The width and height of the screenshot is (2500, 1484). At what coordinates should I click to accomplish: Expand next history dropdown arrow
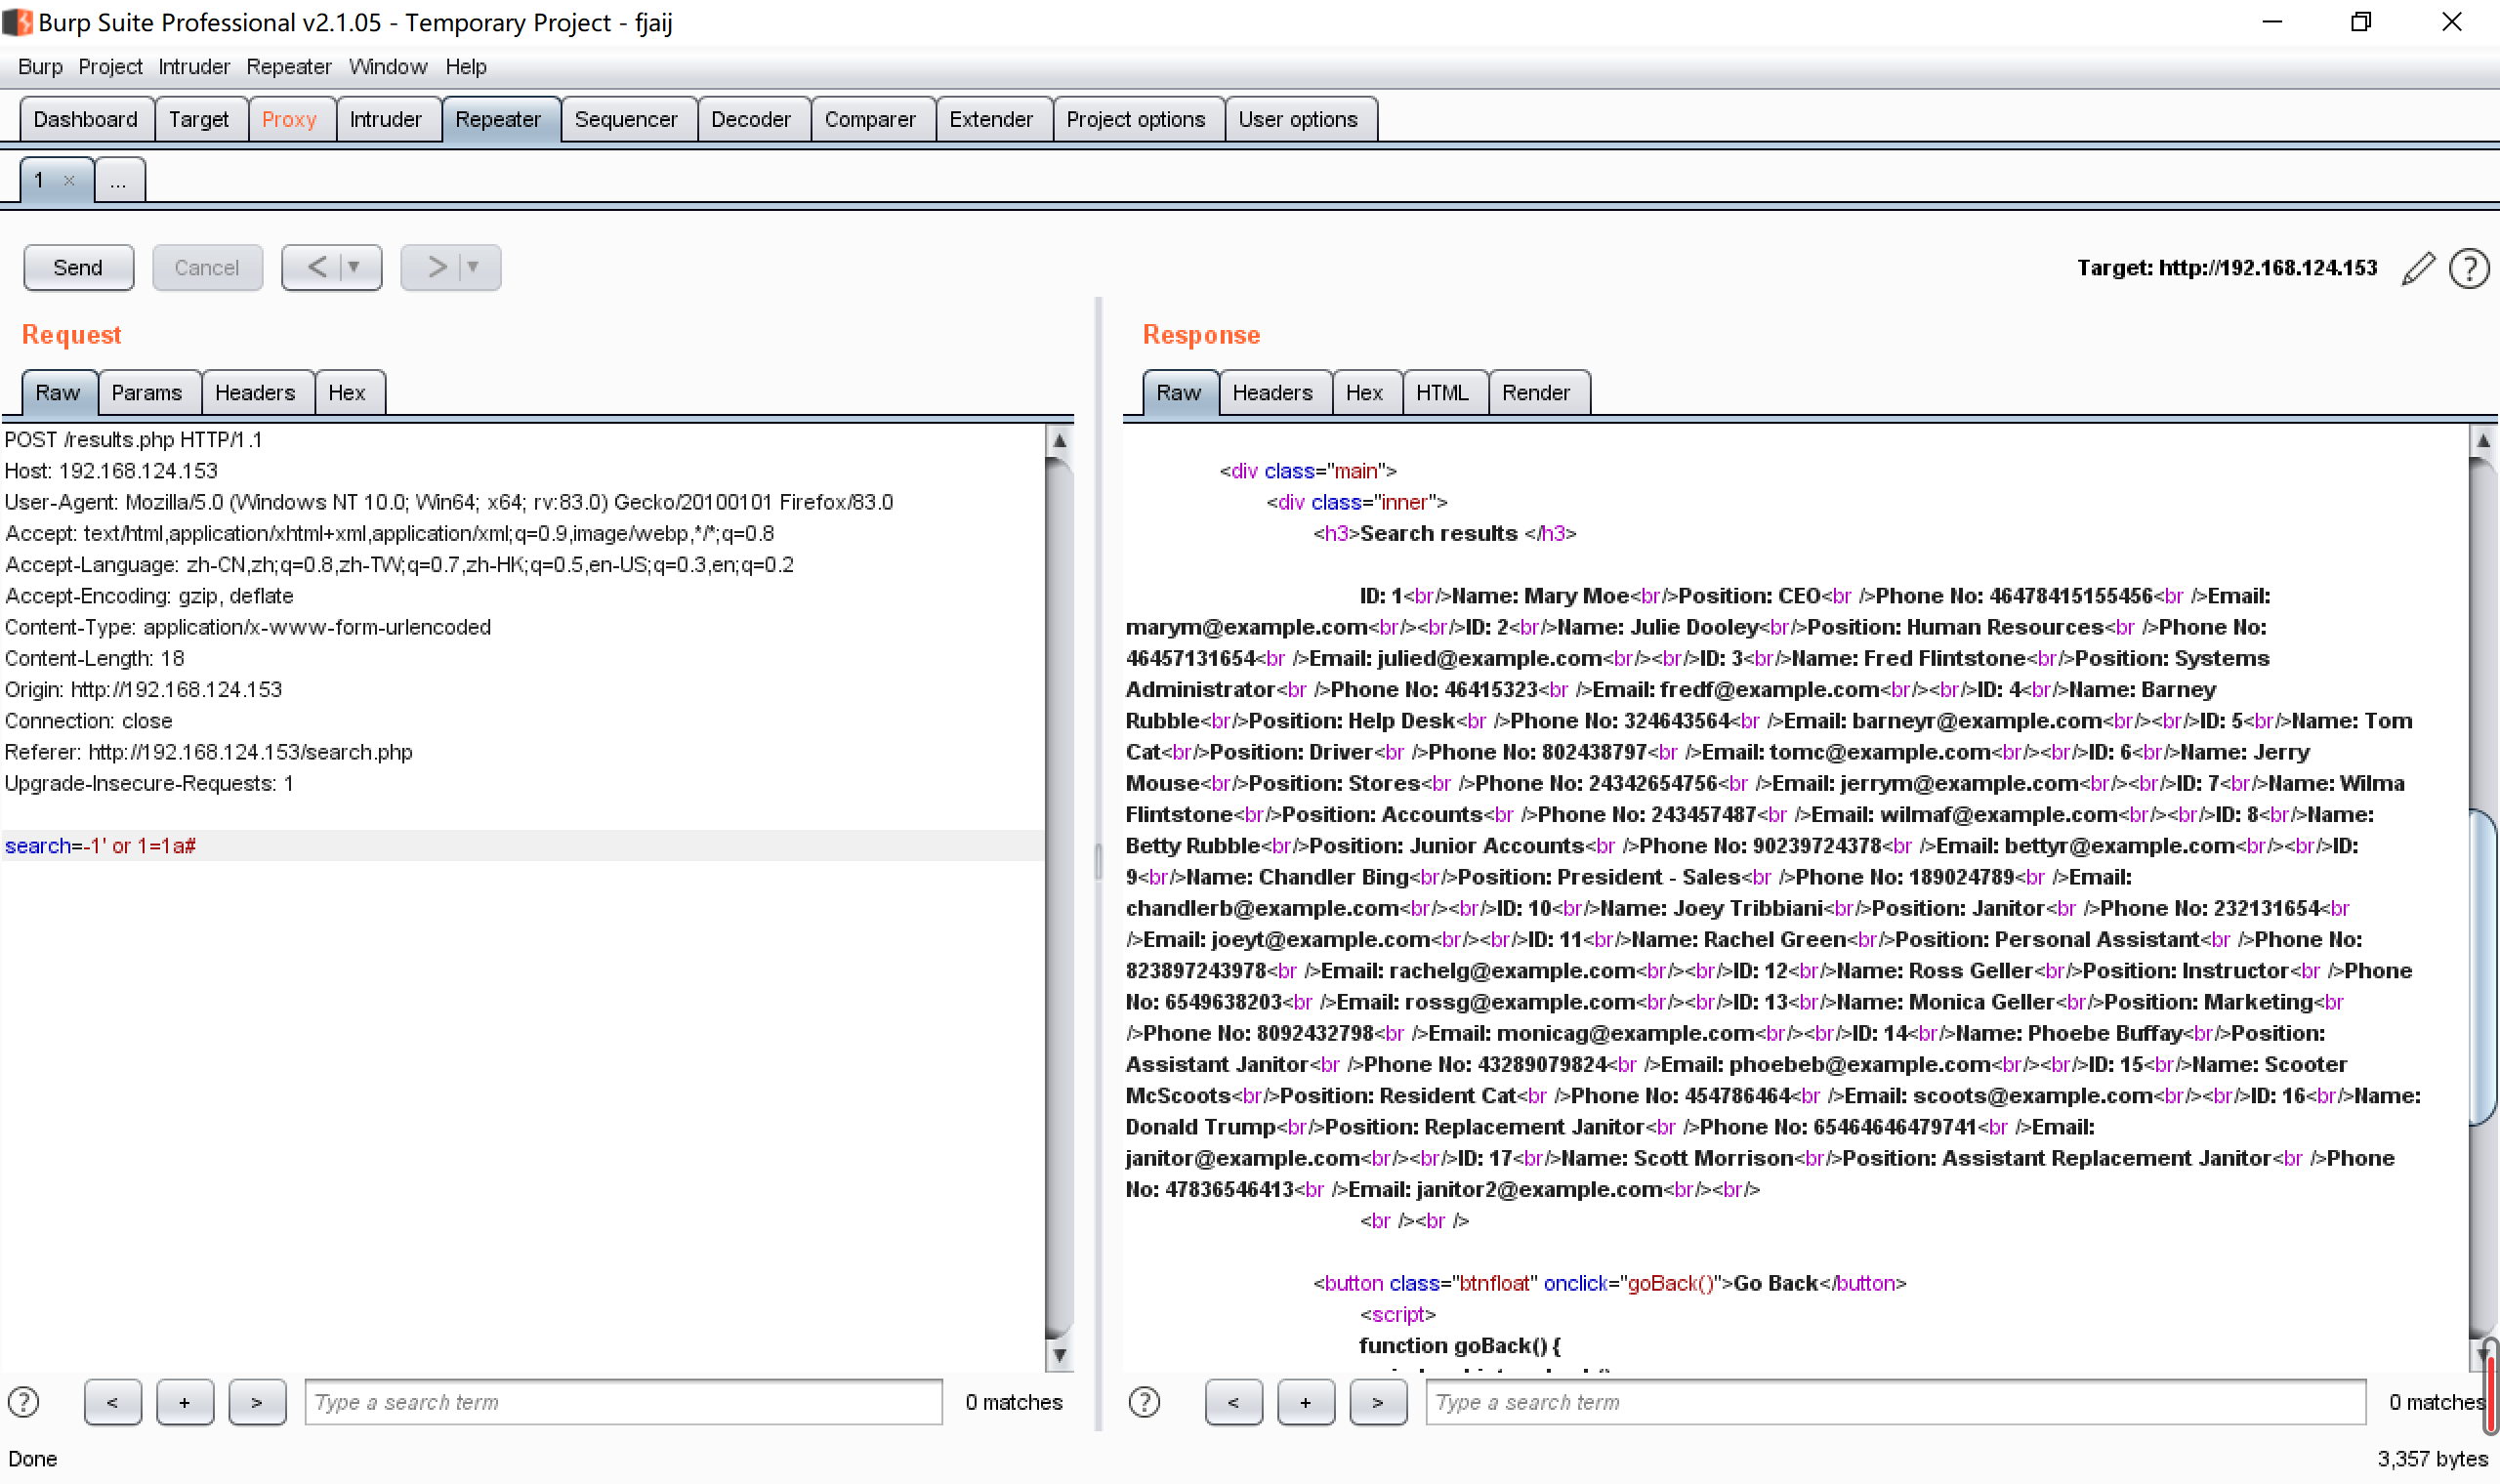click(474, 267)
